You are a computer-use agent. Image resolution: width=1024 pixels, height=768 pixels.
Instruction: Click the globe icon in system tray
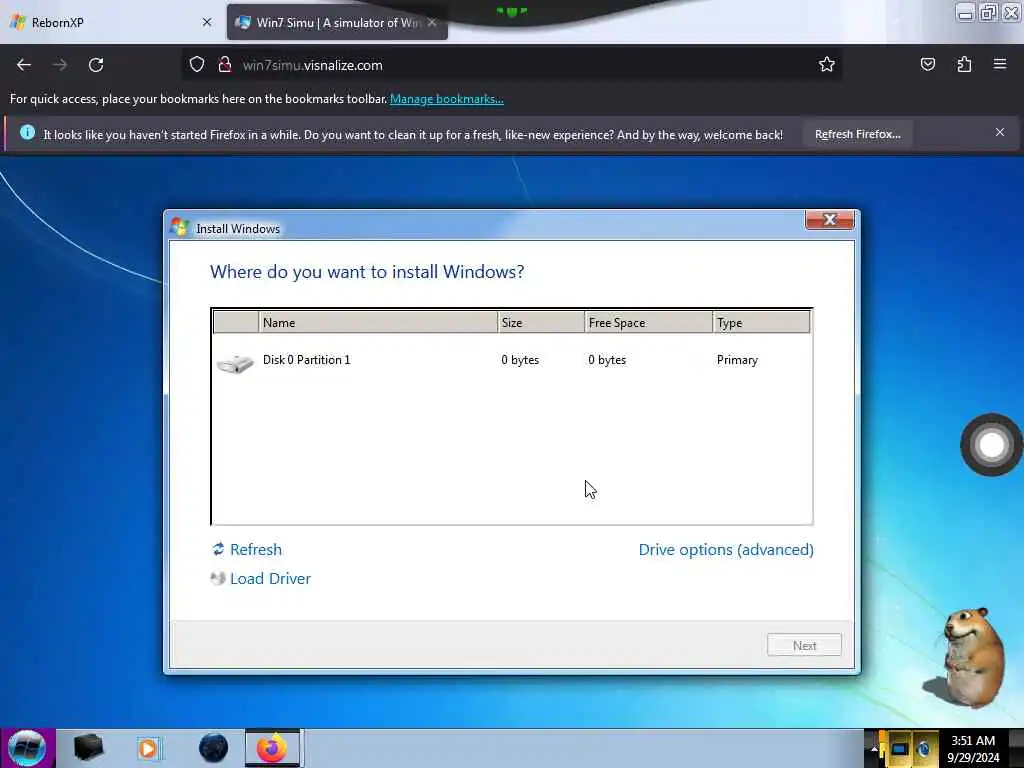[x=924, y=748]
